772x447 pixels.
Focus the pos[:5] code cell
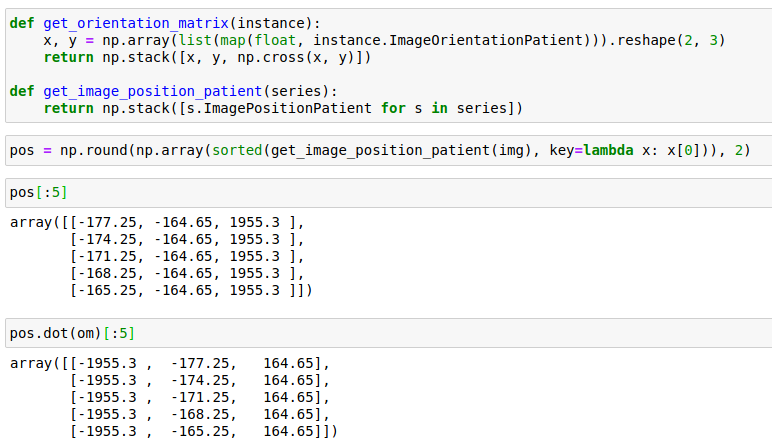pos(388,192)
